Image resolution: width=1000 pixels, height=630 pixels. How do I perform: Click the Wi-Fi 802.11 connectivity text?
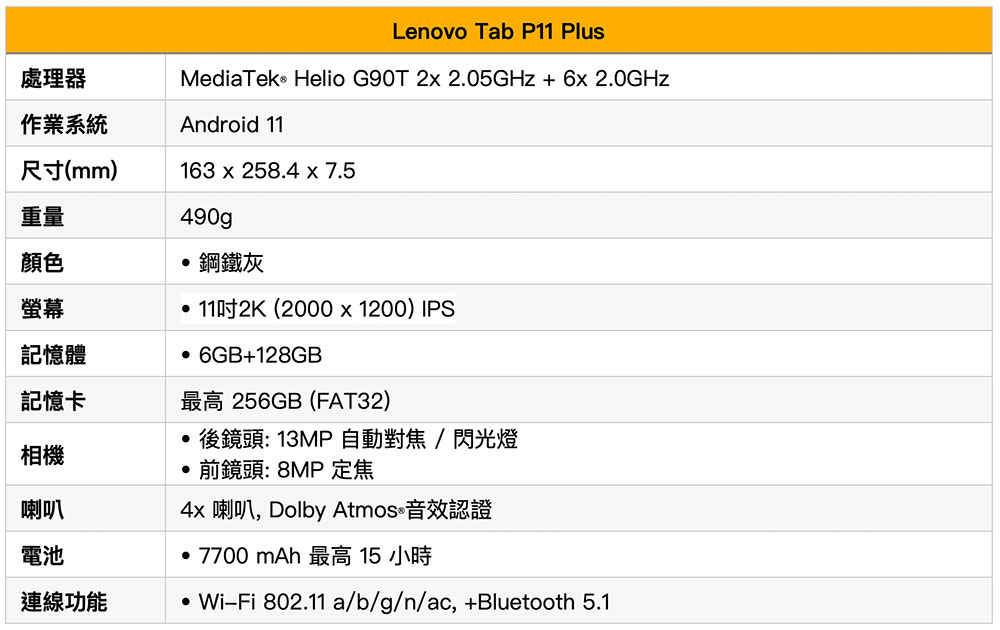404,602
